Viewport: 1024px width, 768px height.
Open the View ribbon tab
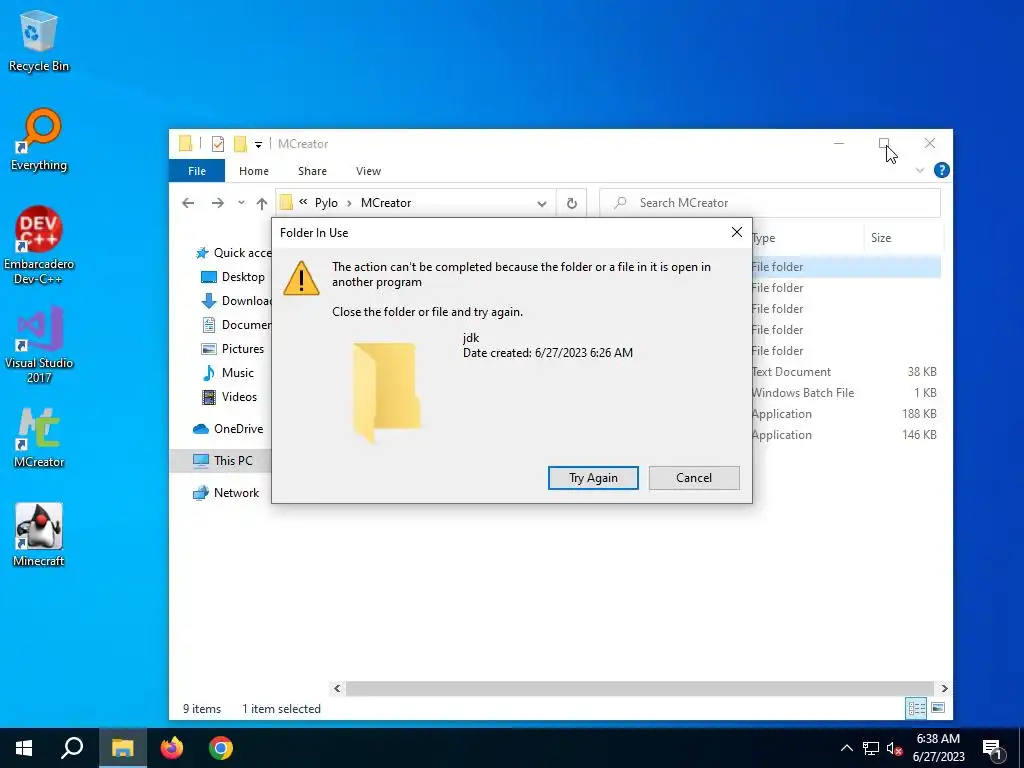pyautogui.click(x=368, y=170)
